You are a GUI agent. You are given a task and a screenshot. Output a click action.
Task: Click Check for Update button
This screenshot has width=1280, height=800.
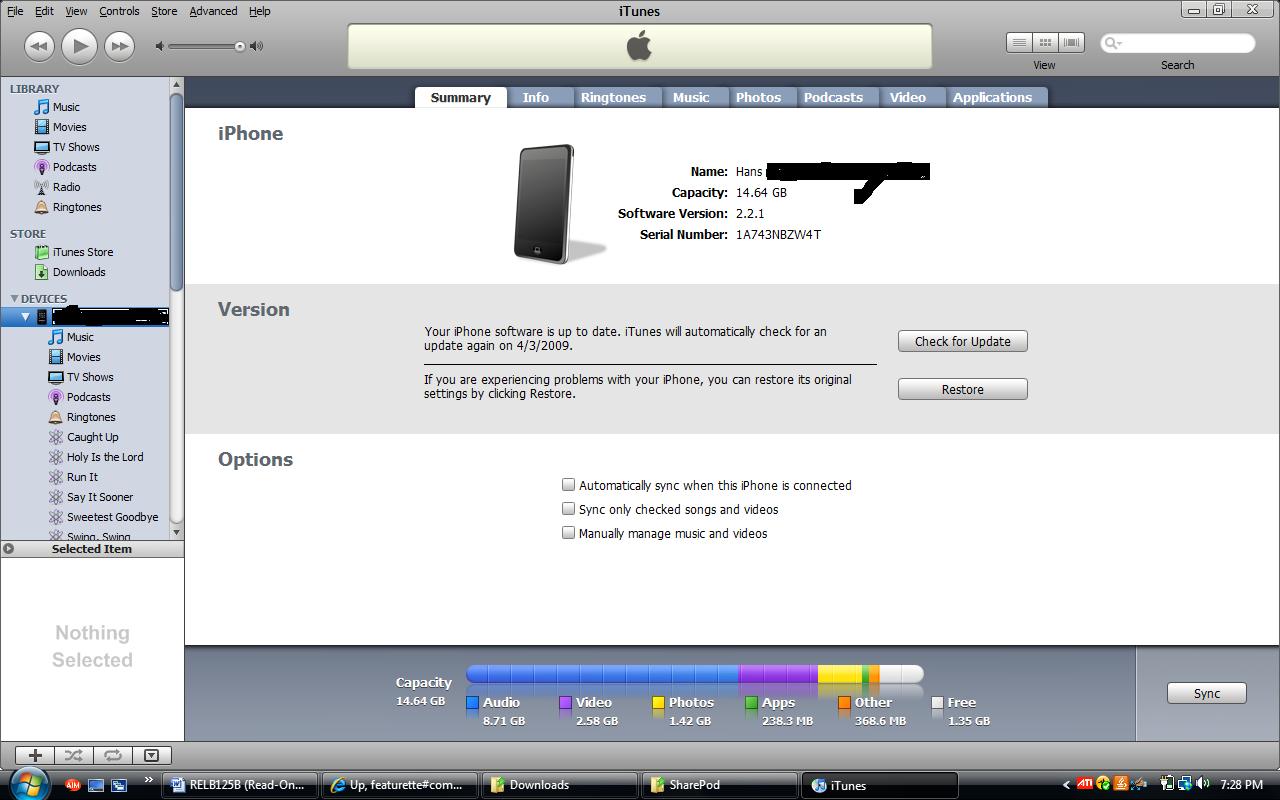(962, 341)
